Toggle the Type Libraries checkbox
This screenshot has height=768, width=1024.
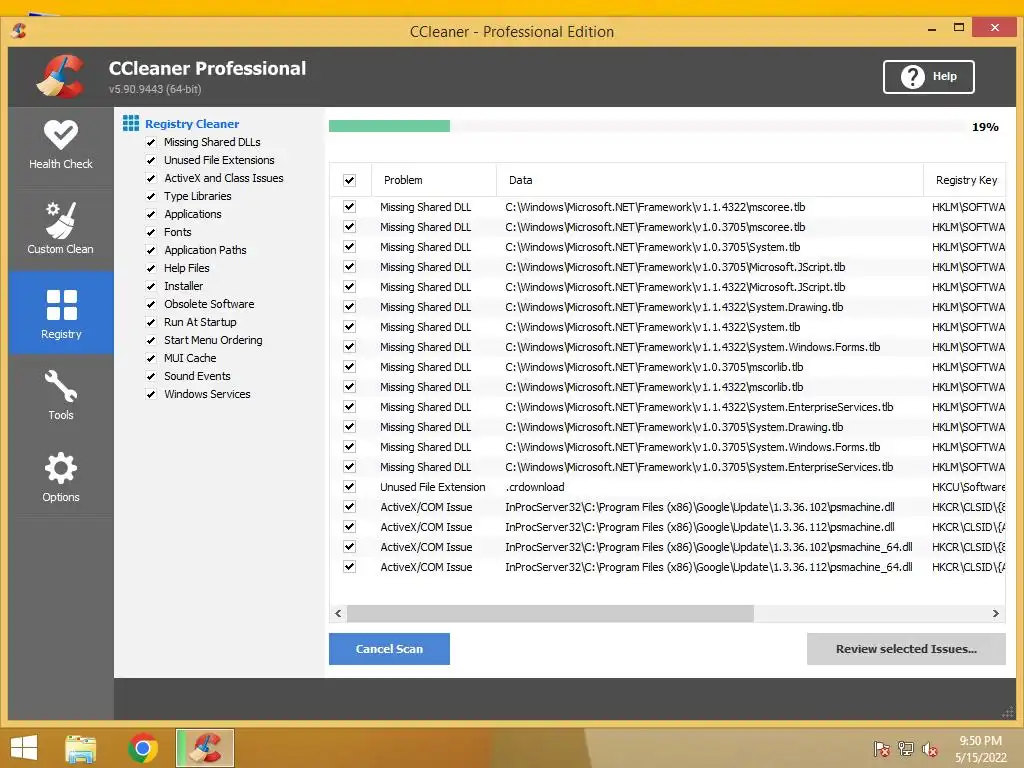[151, 197]
